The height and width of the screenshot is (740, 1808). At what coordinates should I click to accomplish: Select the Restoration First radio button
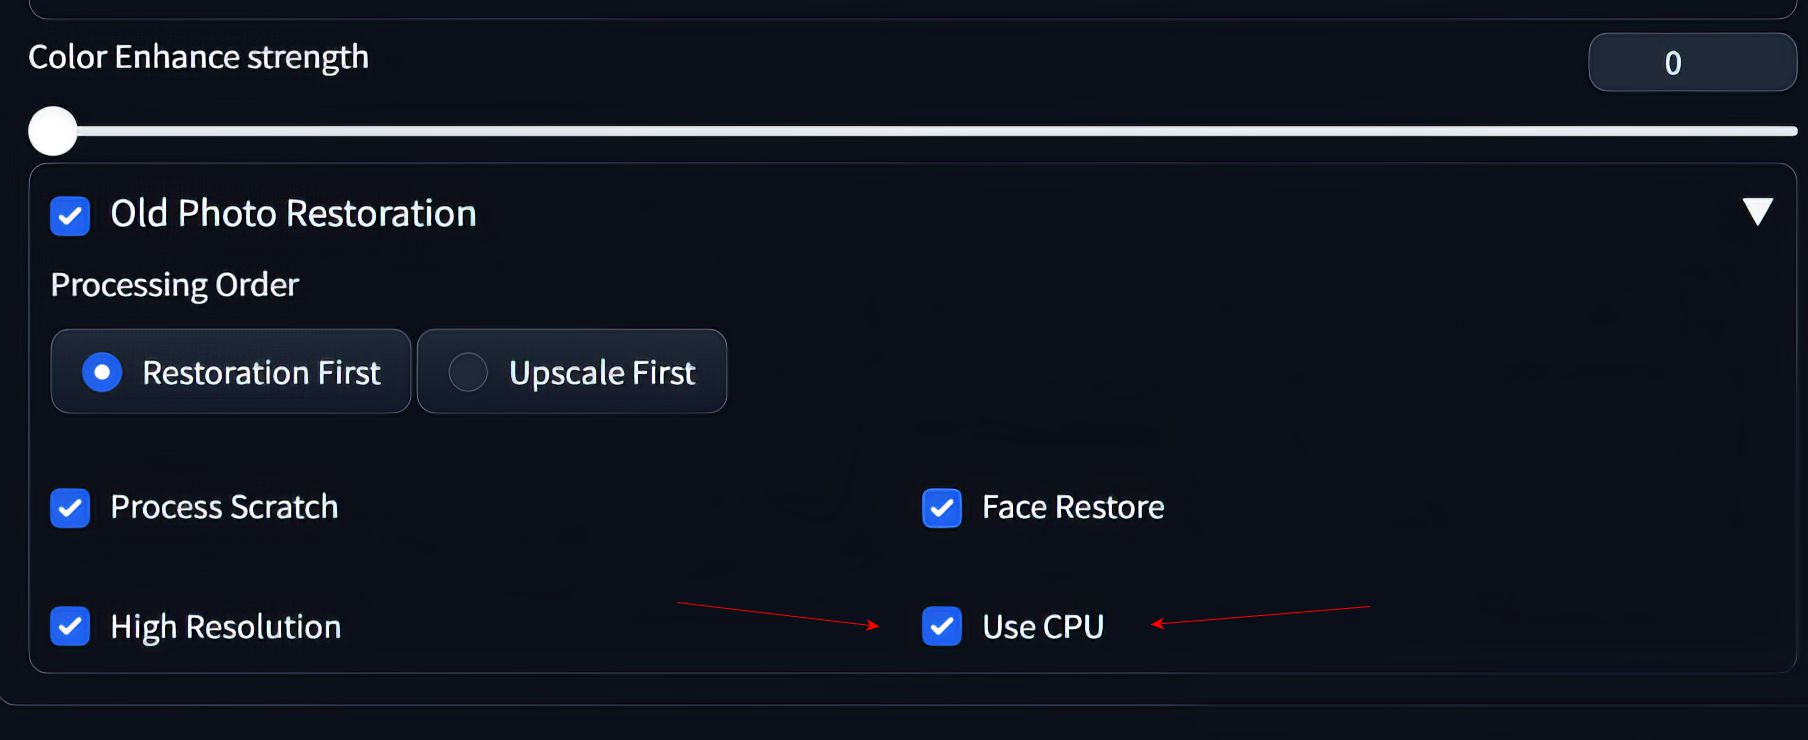point(102,372)
